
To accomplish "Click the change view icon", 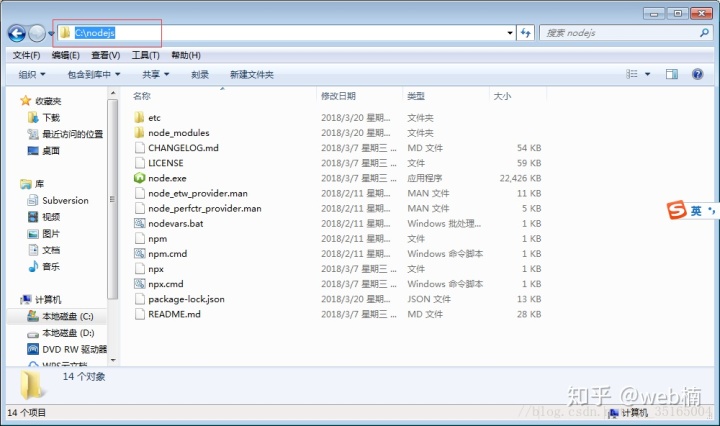I will pos(632,74).
